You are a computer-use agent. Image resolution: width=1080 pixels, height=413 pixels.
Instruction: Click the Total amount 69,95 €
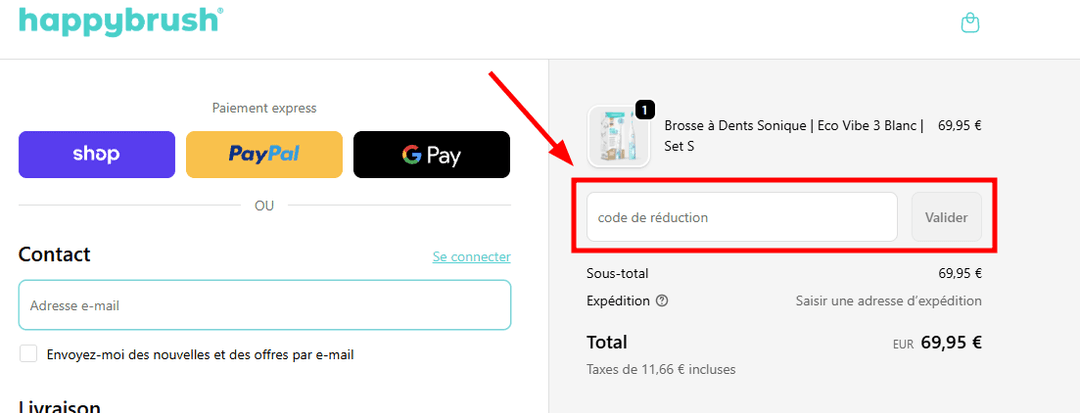point(951,342)
